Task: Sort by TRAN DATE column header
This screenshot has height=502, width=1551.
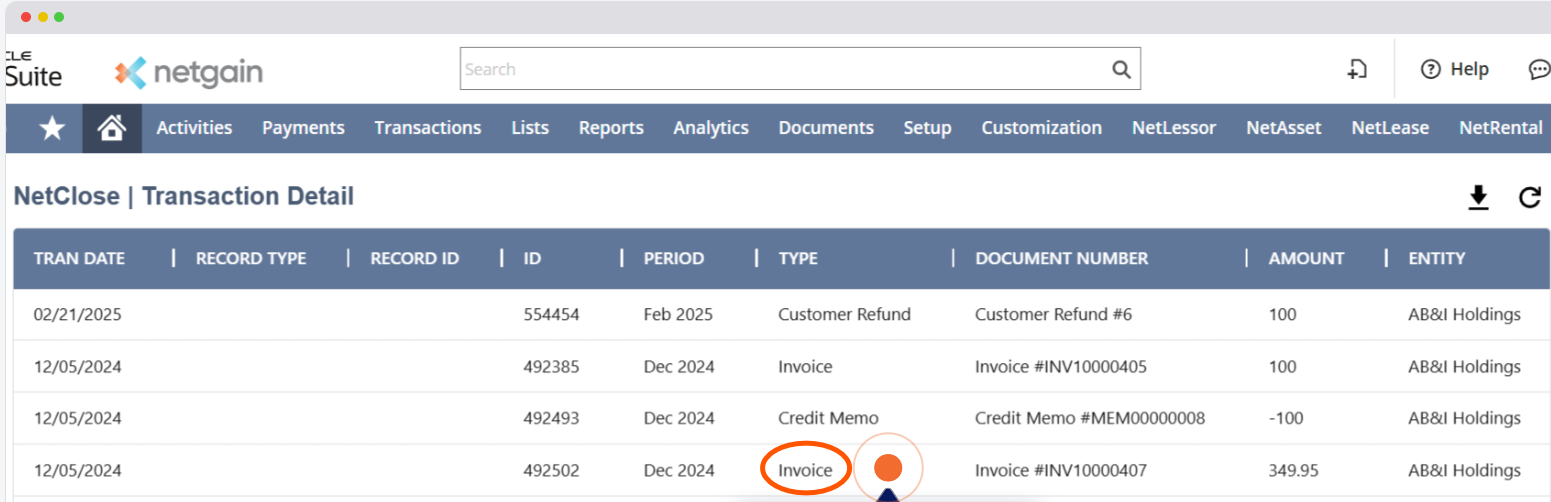Action: tap(79, 258)
